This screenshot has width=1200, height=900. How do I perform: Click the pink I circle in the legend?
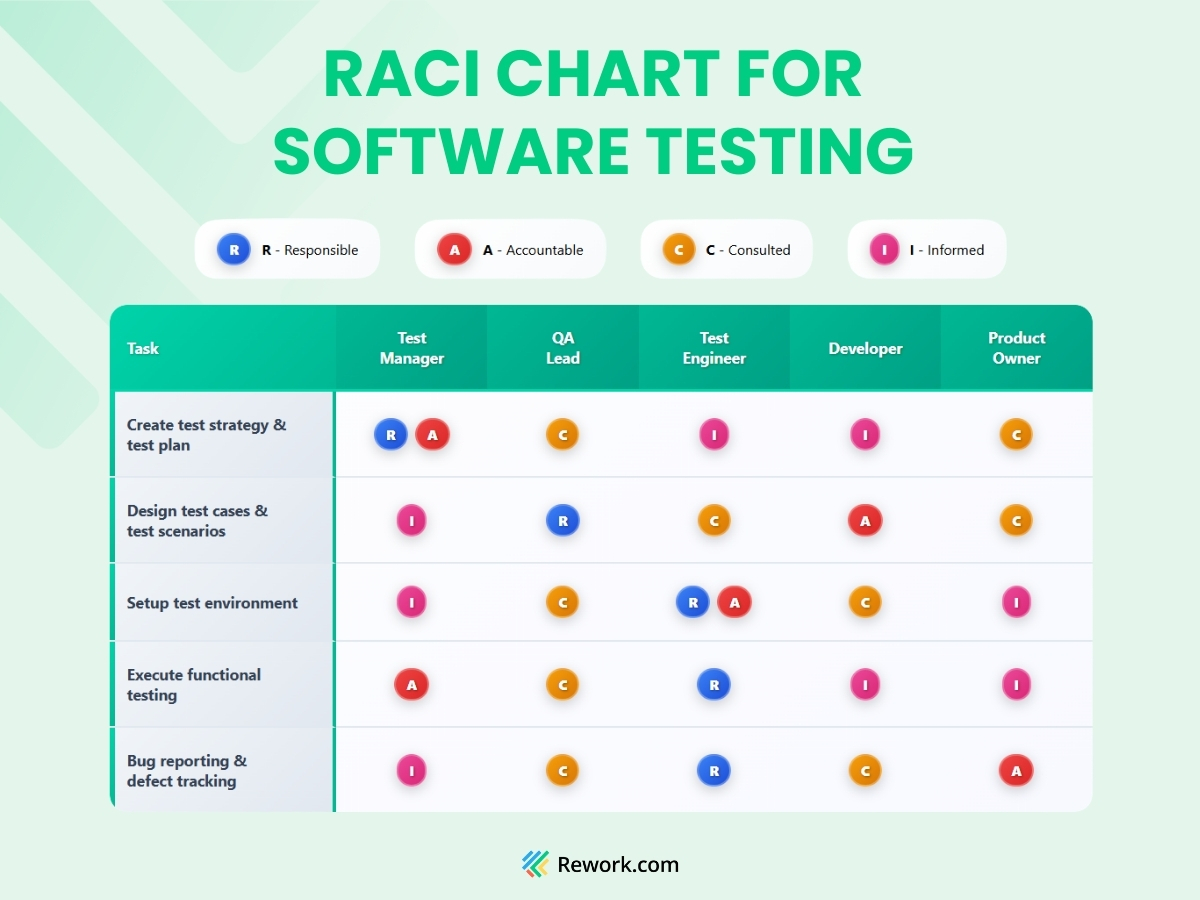pos(885,250)
